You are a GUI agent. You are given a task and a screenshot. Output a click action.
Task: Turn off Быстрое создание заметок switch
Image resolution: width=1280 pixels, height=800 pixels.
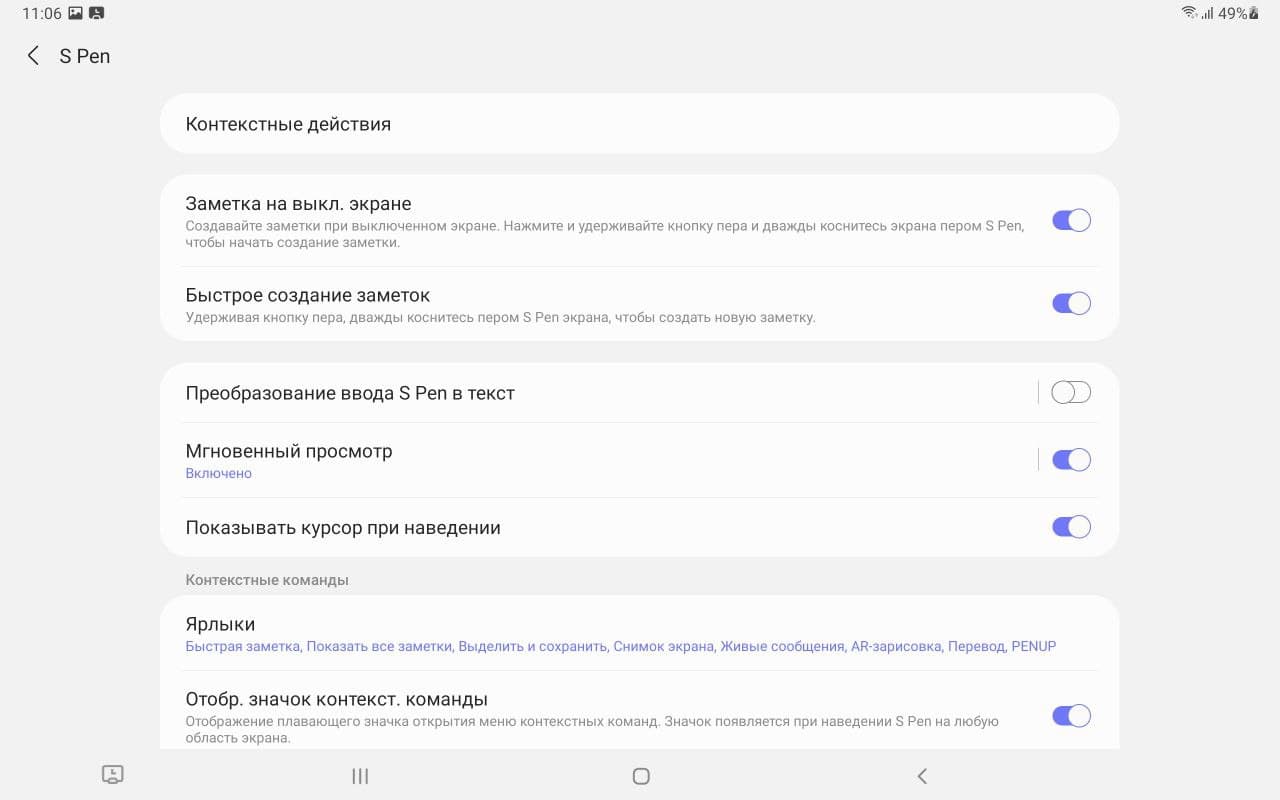point(1070,303)
